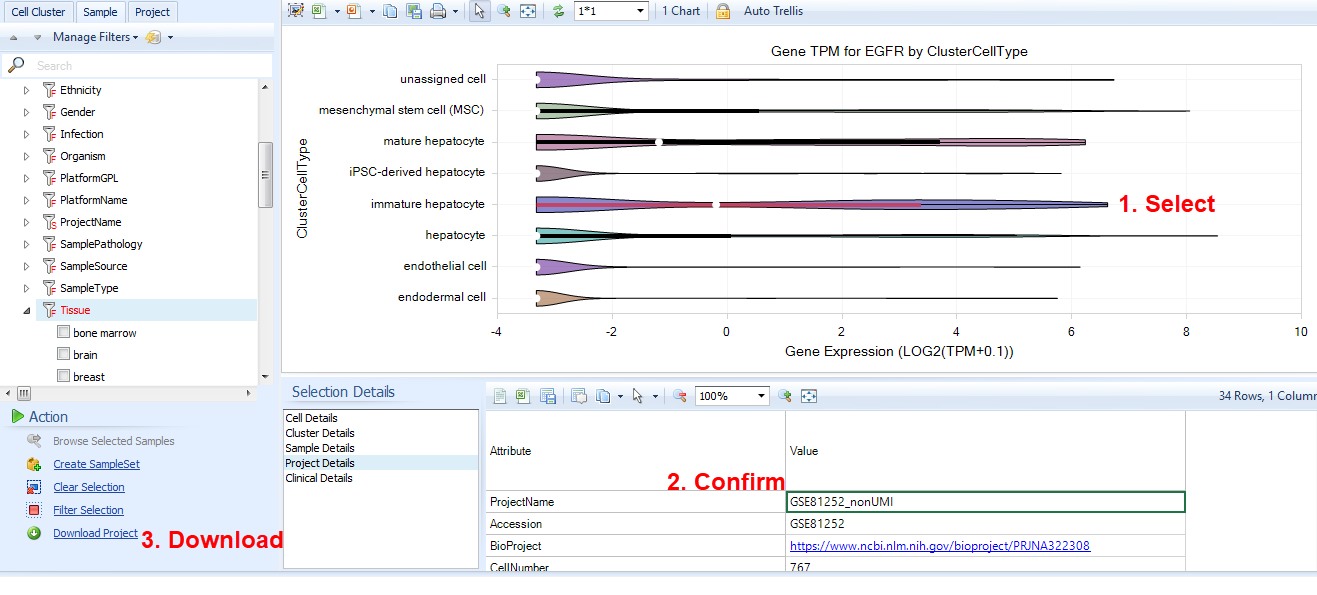Click the move-down arrow beside Manage Filters
The width and height of the screenshot is (1317, 595).
(37, 37)
